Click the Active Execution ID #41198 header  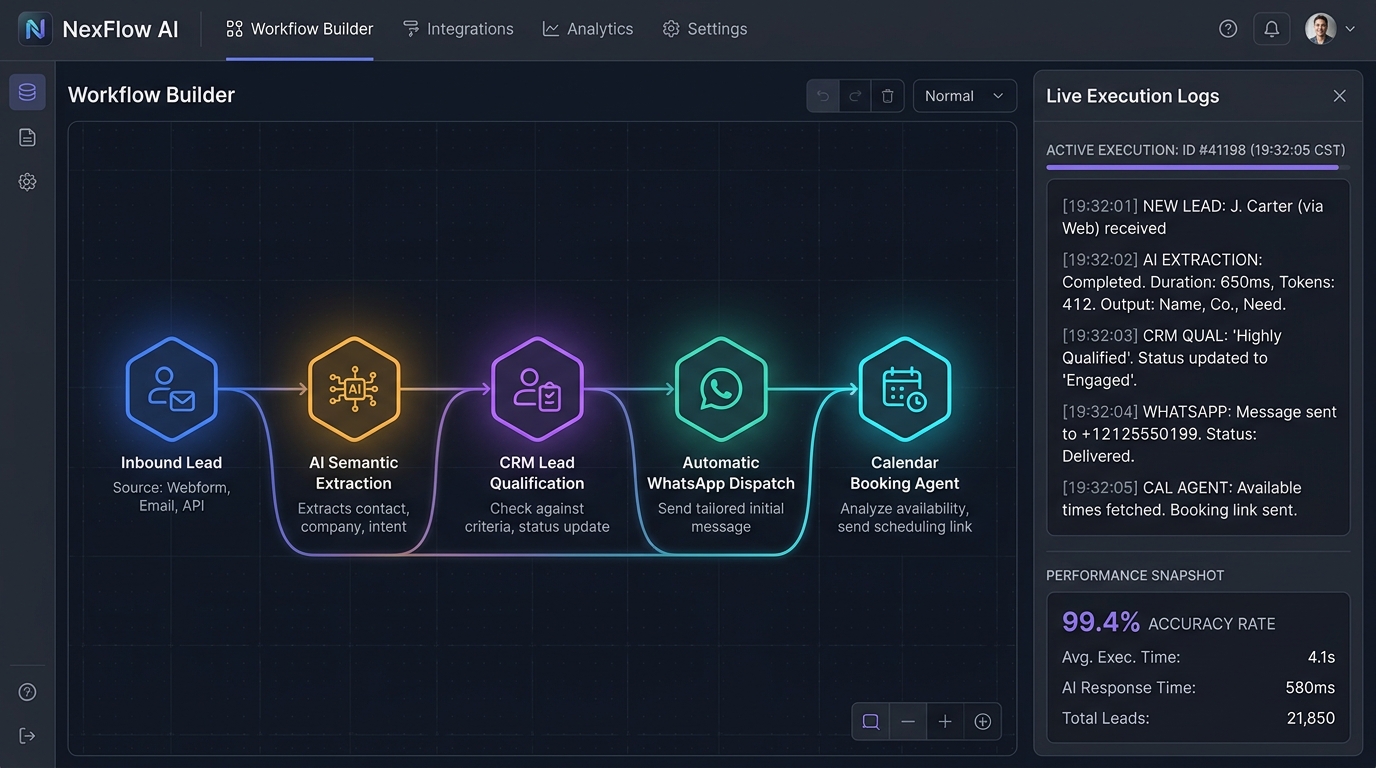(1196, 150)
